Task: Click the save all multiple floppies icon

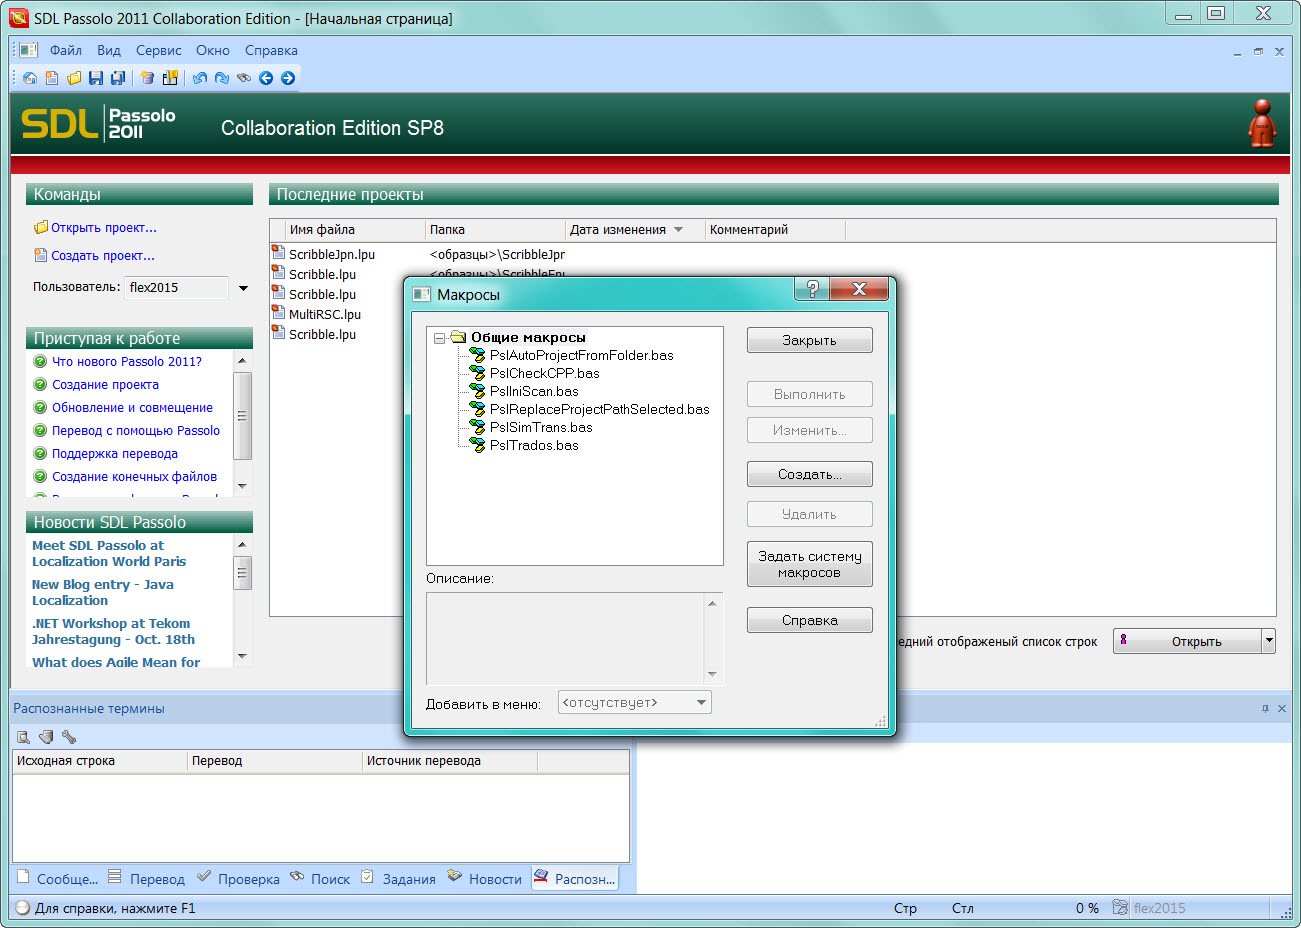Action: click(x=118, y=78)
